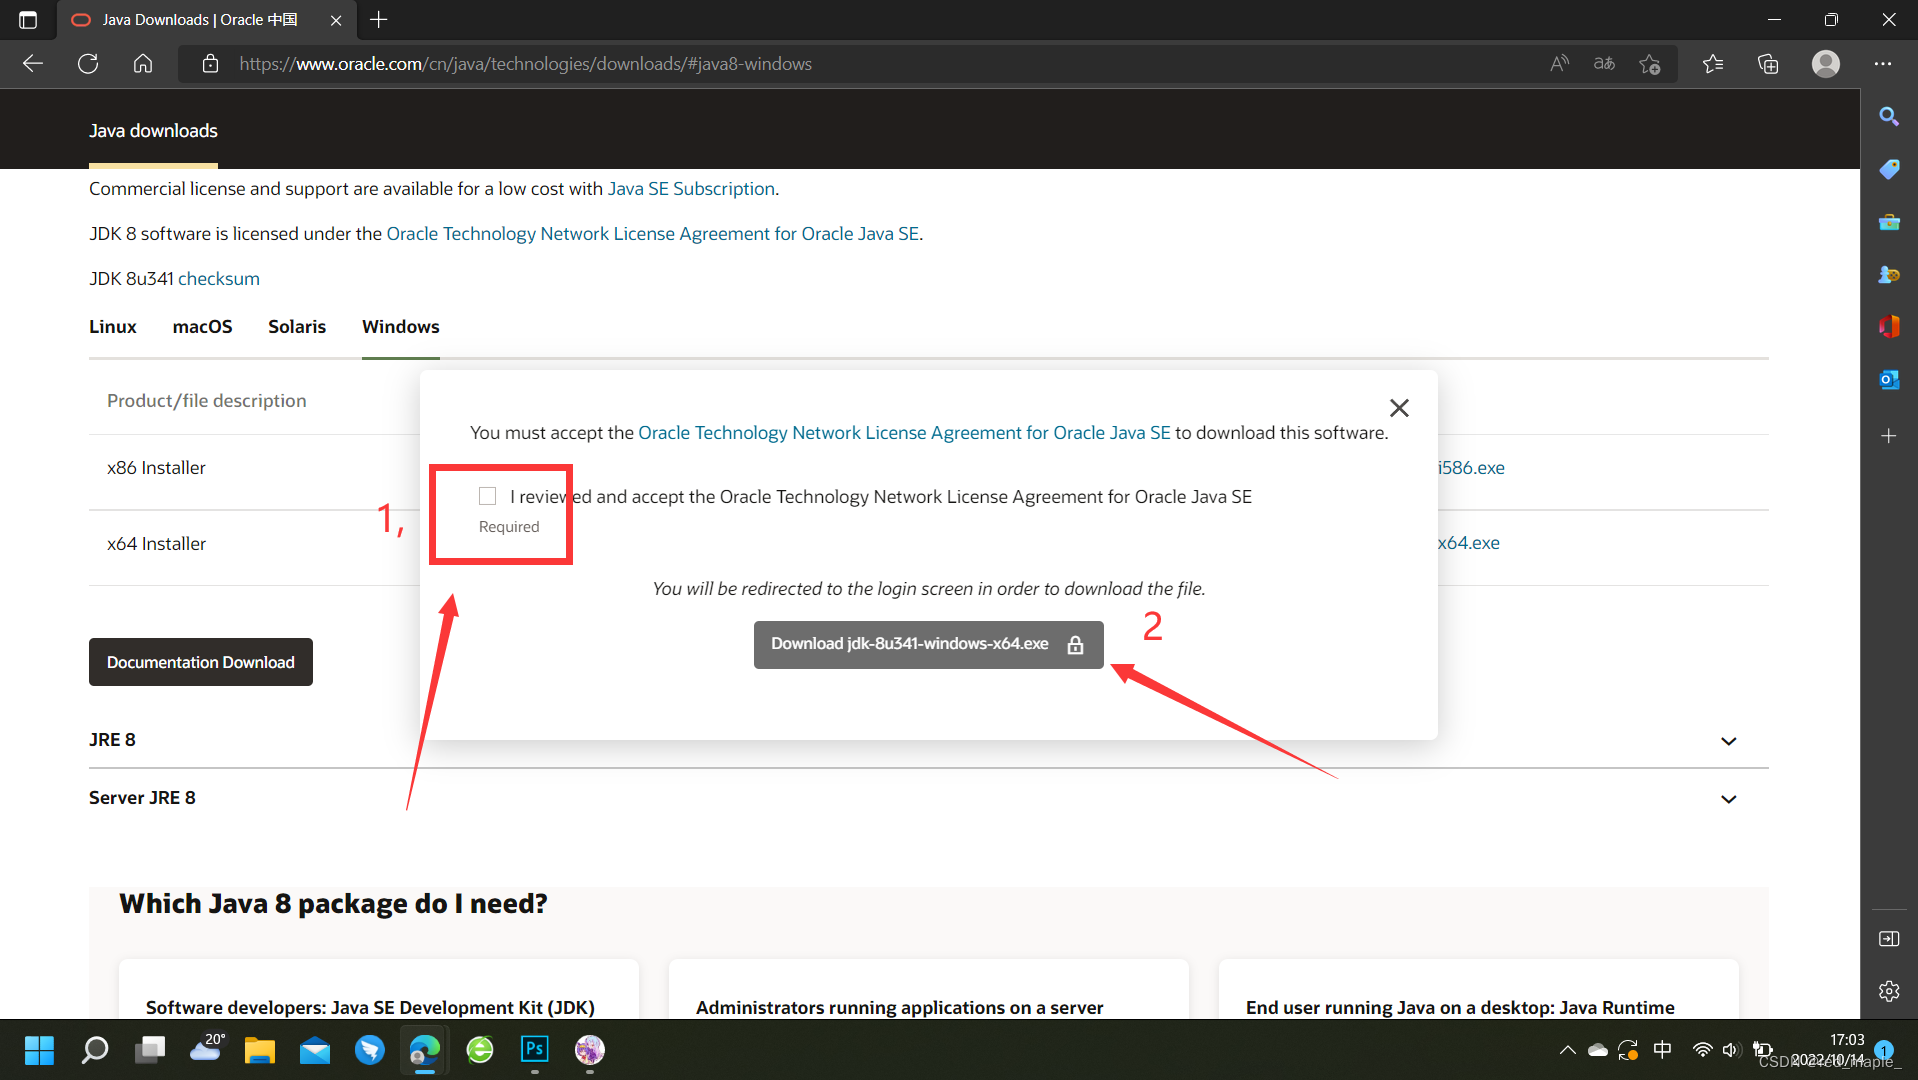Screen dimensions: 1918x1080
Task: Open the Oracle Technology Network License Agreement link in dialog
Action: pyautogui.click(x=904, y=433)
